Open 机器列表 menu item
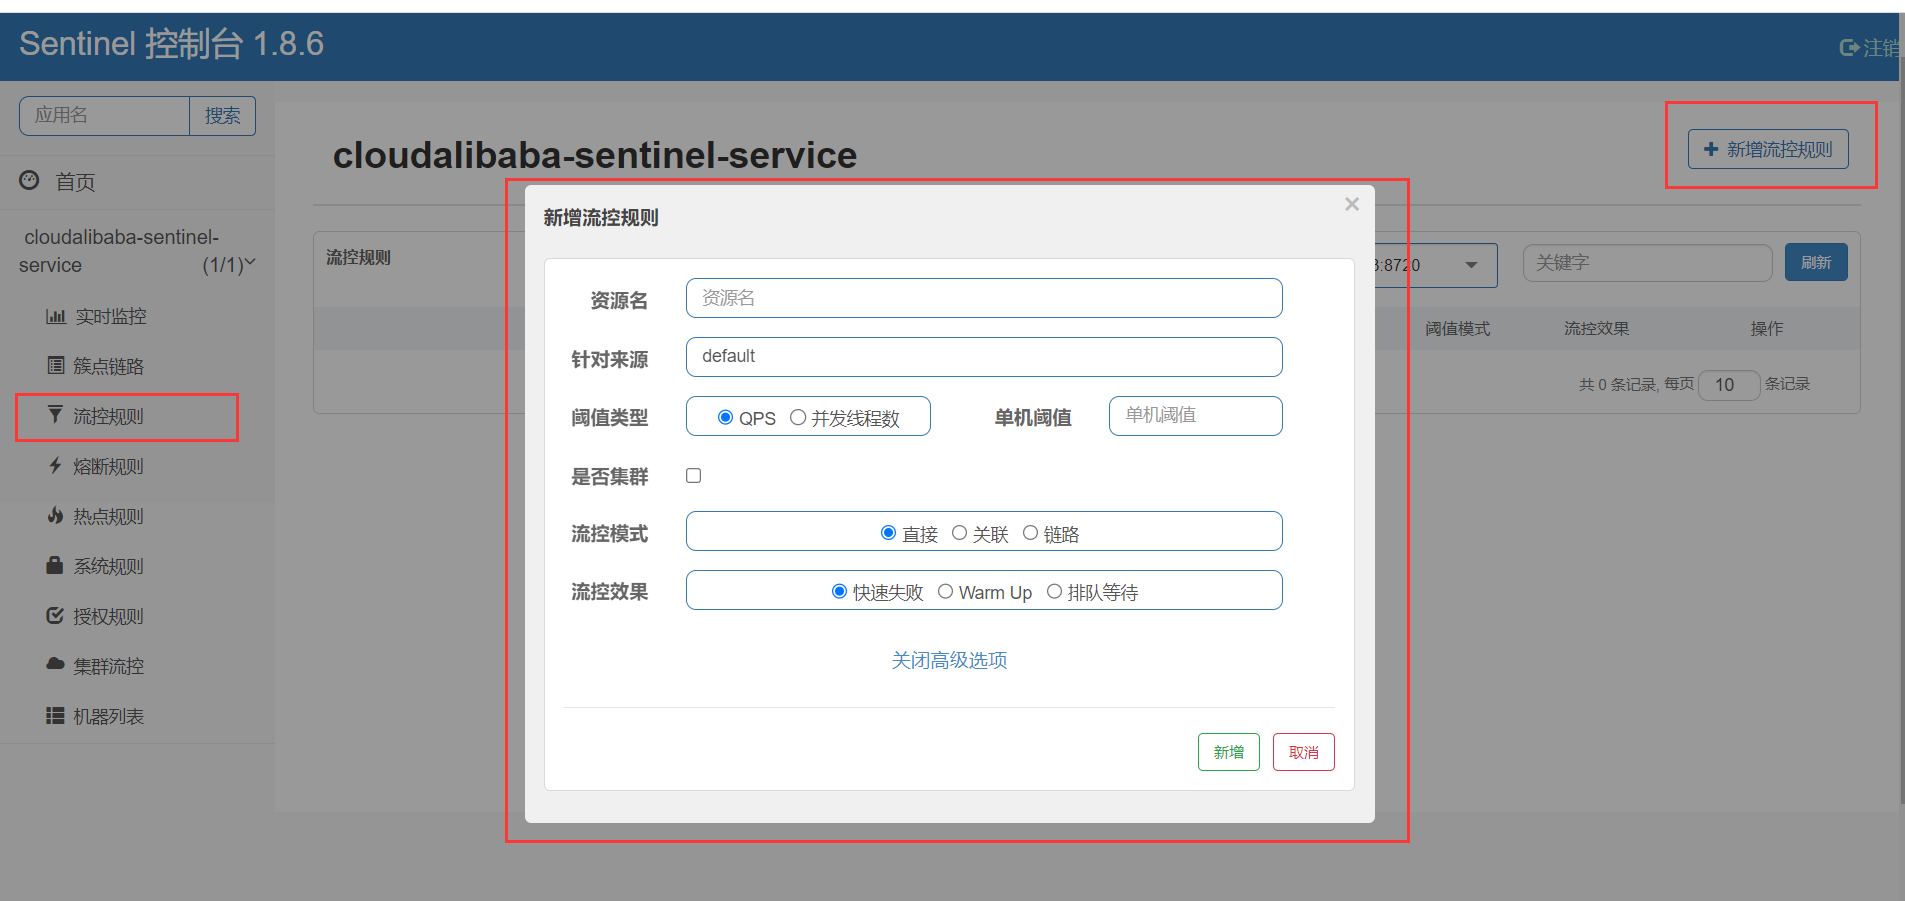This screenshot has width=1905, height=901. click(108, 716)
